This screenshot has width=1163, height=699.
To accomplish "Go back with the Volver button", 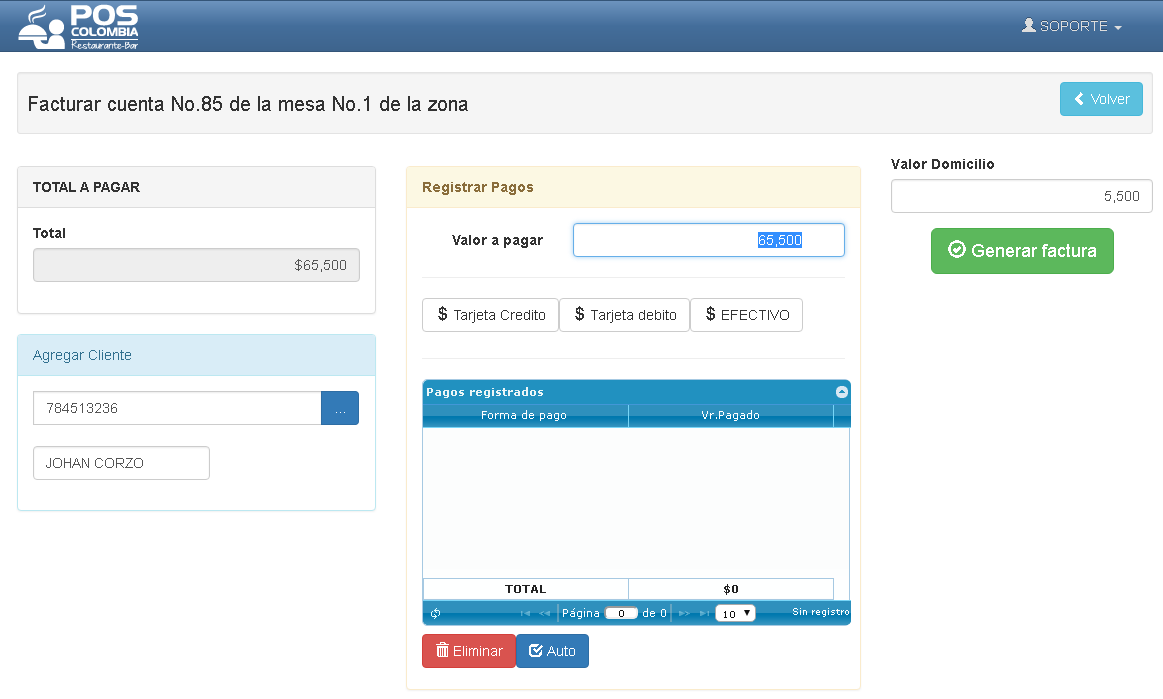I will click(x=1101, y=99).
